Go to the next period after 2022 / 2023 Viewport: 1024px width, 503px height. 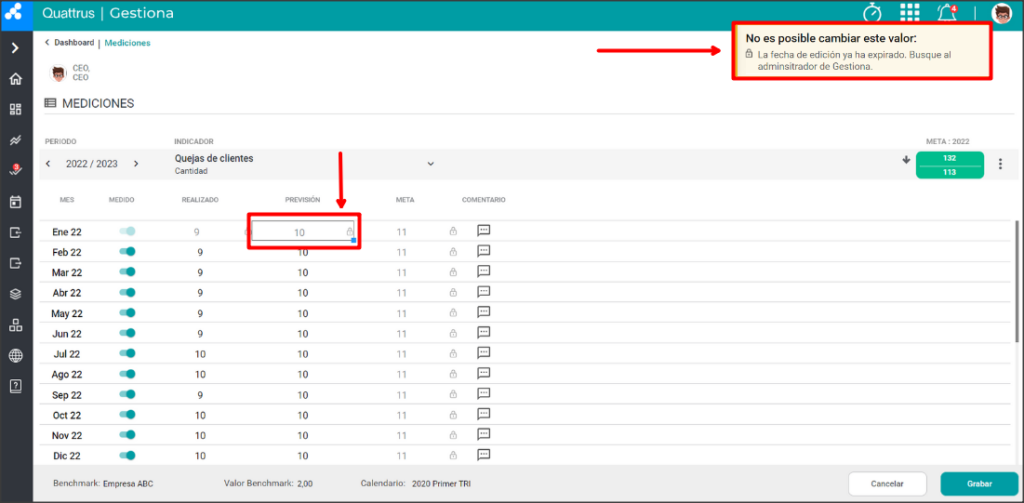[136, 163]
